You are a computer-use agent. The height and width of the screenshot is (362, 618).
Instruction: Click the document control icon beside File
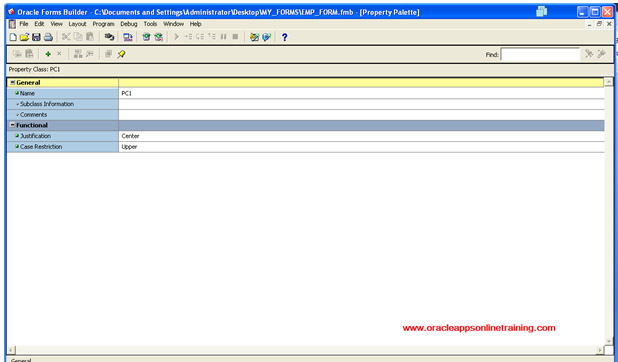(12, 24)
